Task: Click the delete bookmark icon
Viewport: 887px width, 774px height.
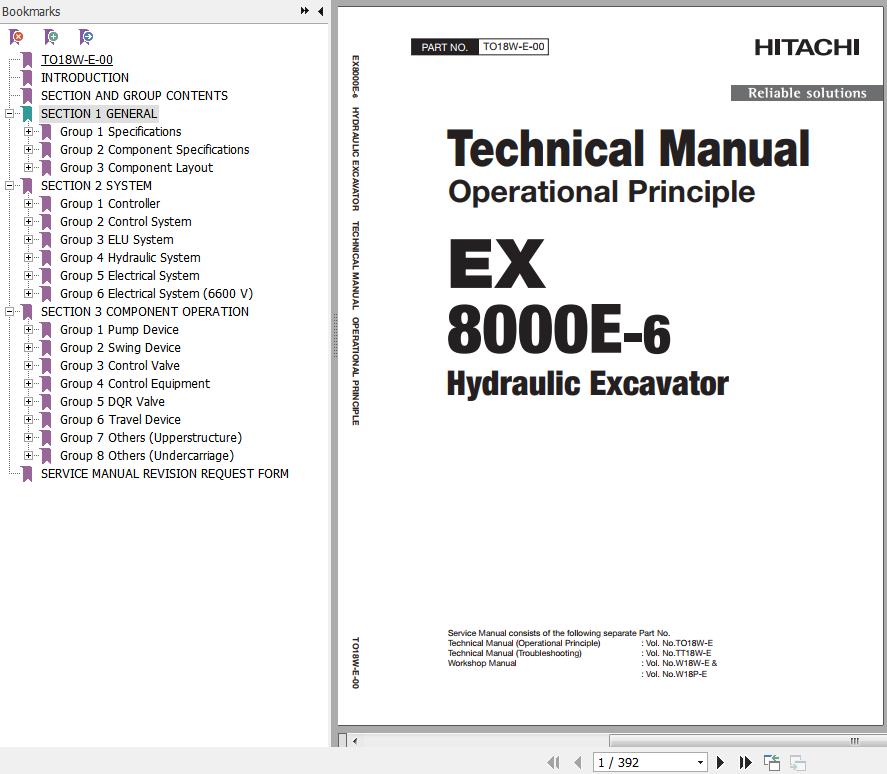Action: point(16,37)
